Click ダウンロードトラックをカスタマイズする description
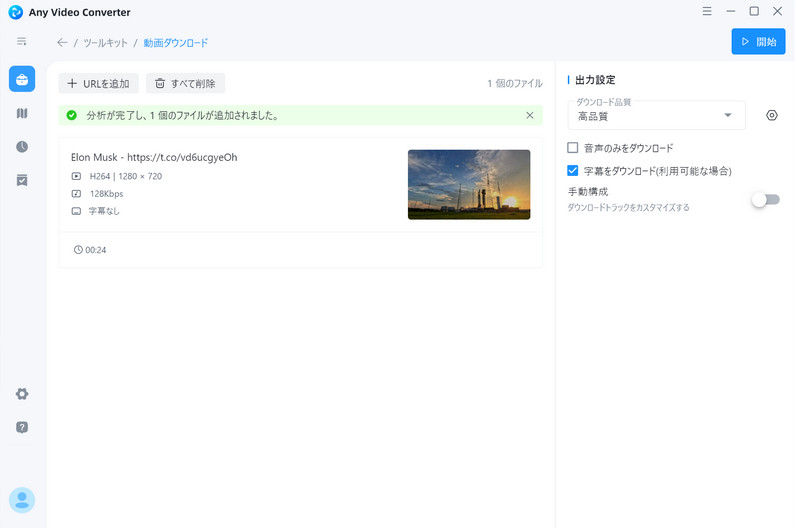The width and height of the screenshot is (795, 528). 628,207
